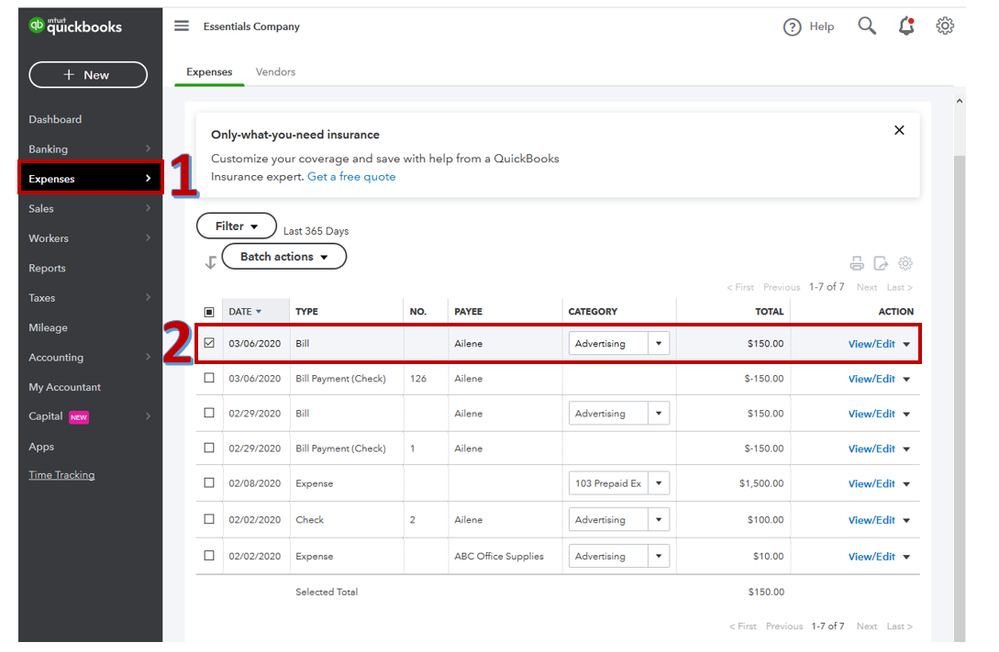Click the scrollbar up arrow
Image resolution: width=999 pixels, height=652 pixels.
pos(959,101)
